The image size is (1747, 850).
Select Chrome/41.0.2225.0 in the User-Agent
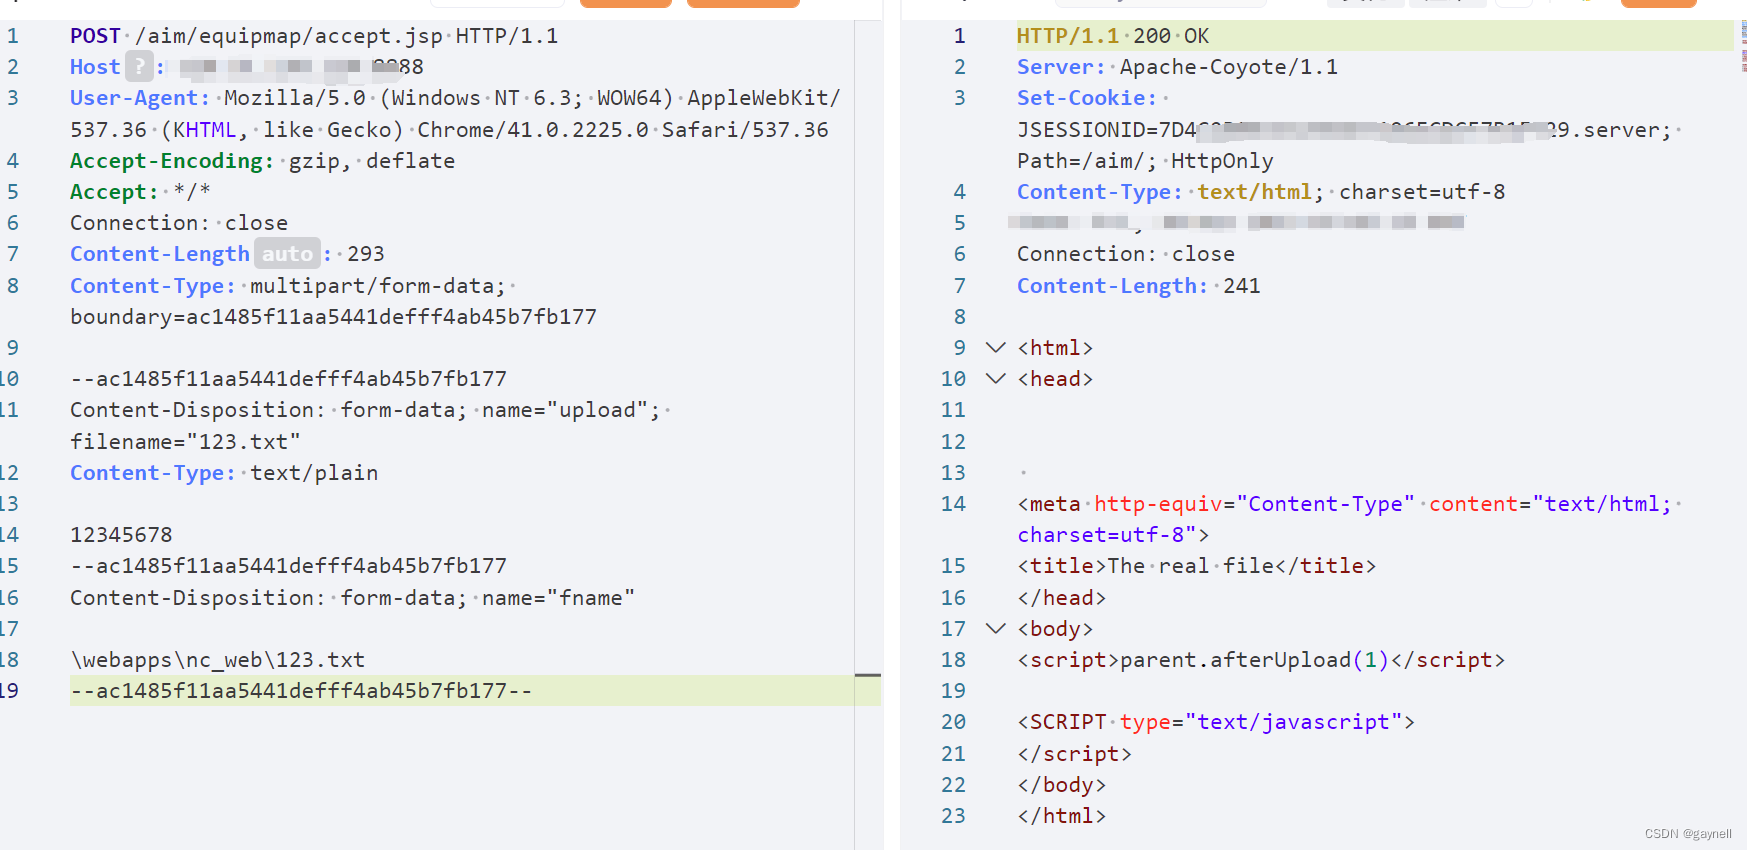pos(533,130)
